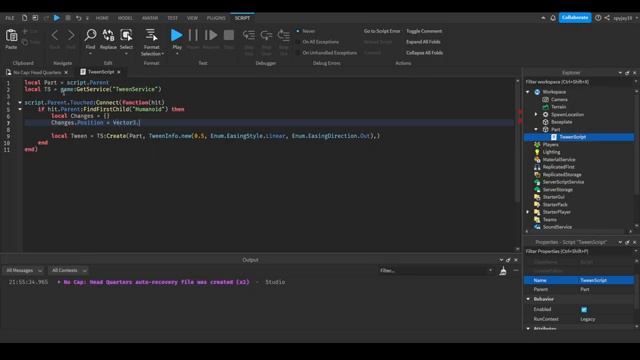Screen dimensions: 640x360
Task: Click Expand All Folds
Action: click(423, 42)
